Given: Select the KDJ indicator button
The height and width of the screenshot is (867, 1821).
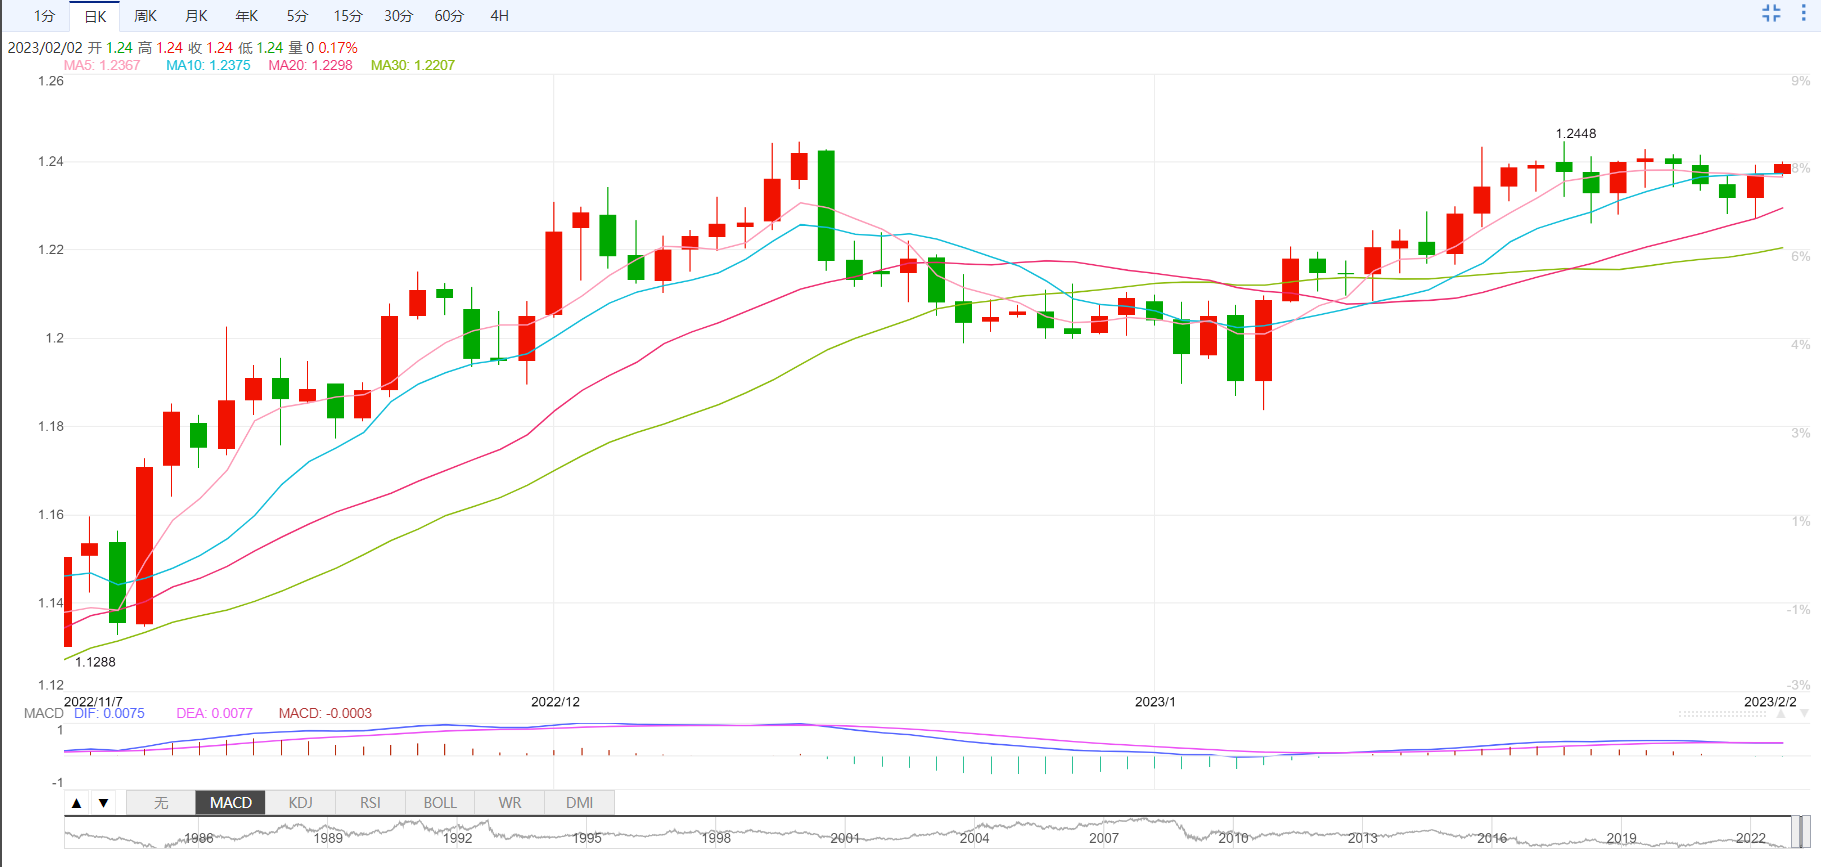Looking at the screenshot, I should tap(300, 802).
